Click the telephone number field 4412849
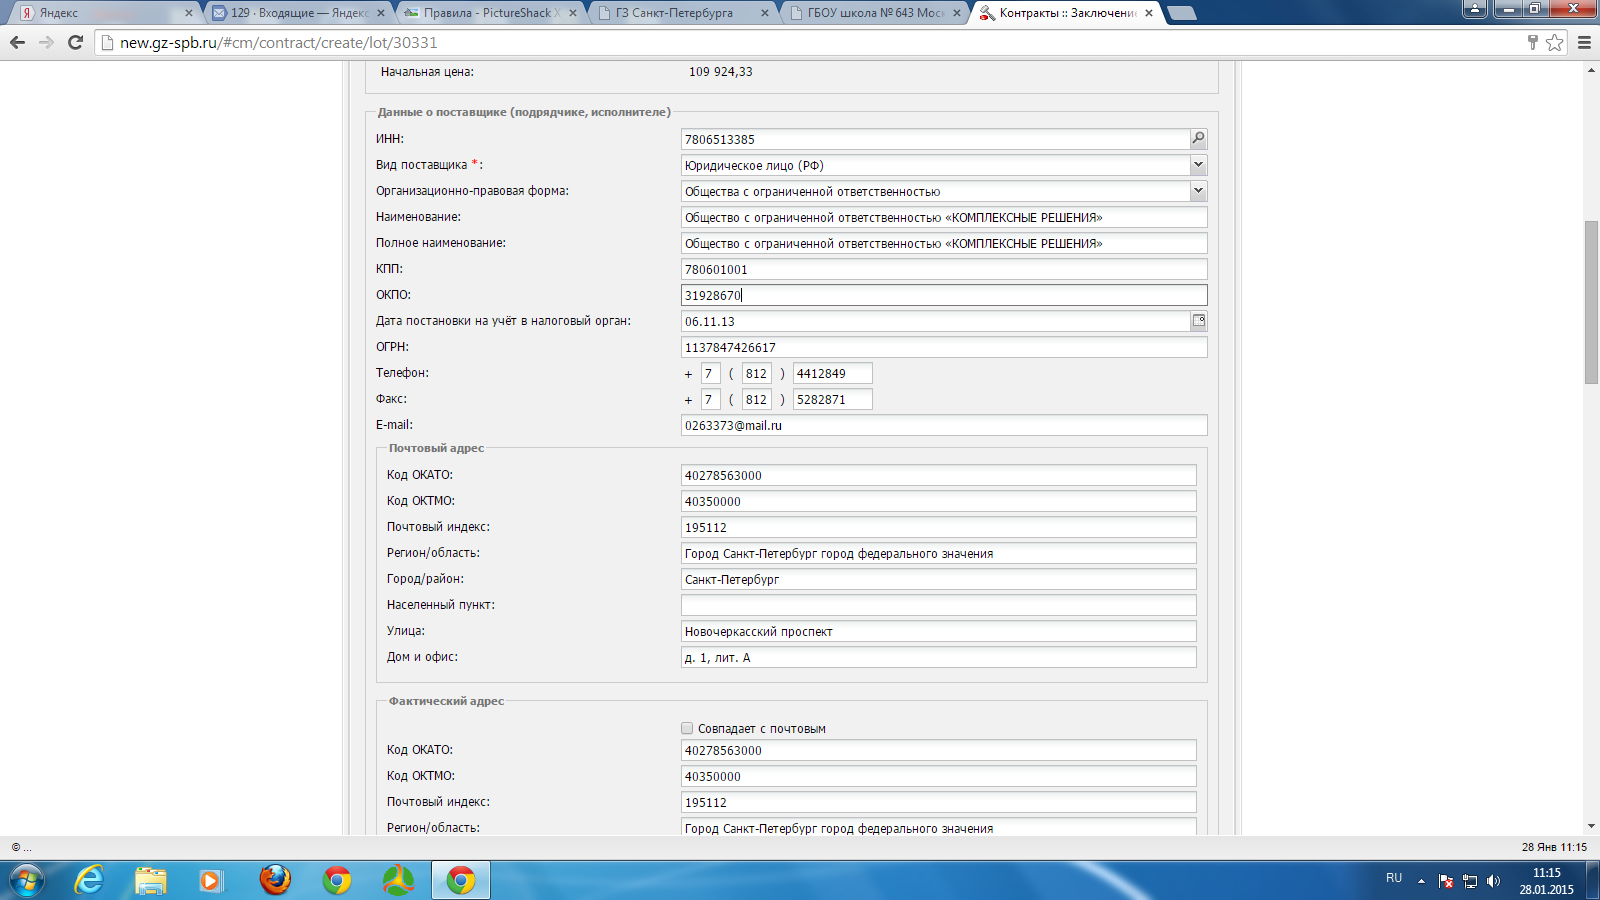Image resolution: width=1600 pixels, height=900 pixels. (x=832, y=373)
